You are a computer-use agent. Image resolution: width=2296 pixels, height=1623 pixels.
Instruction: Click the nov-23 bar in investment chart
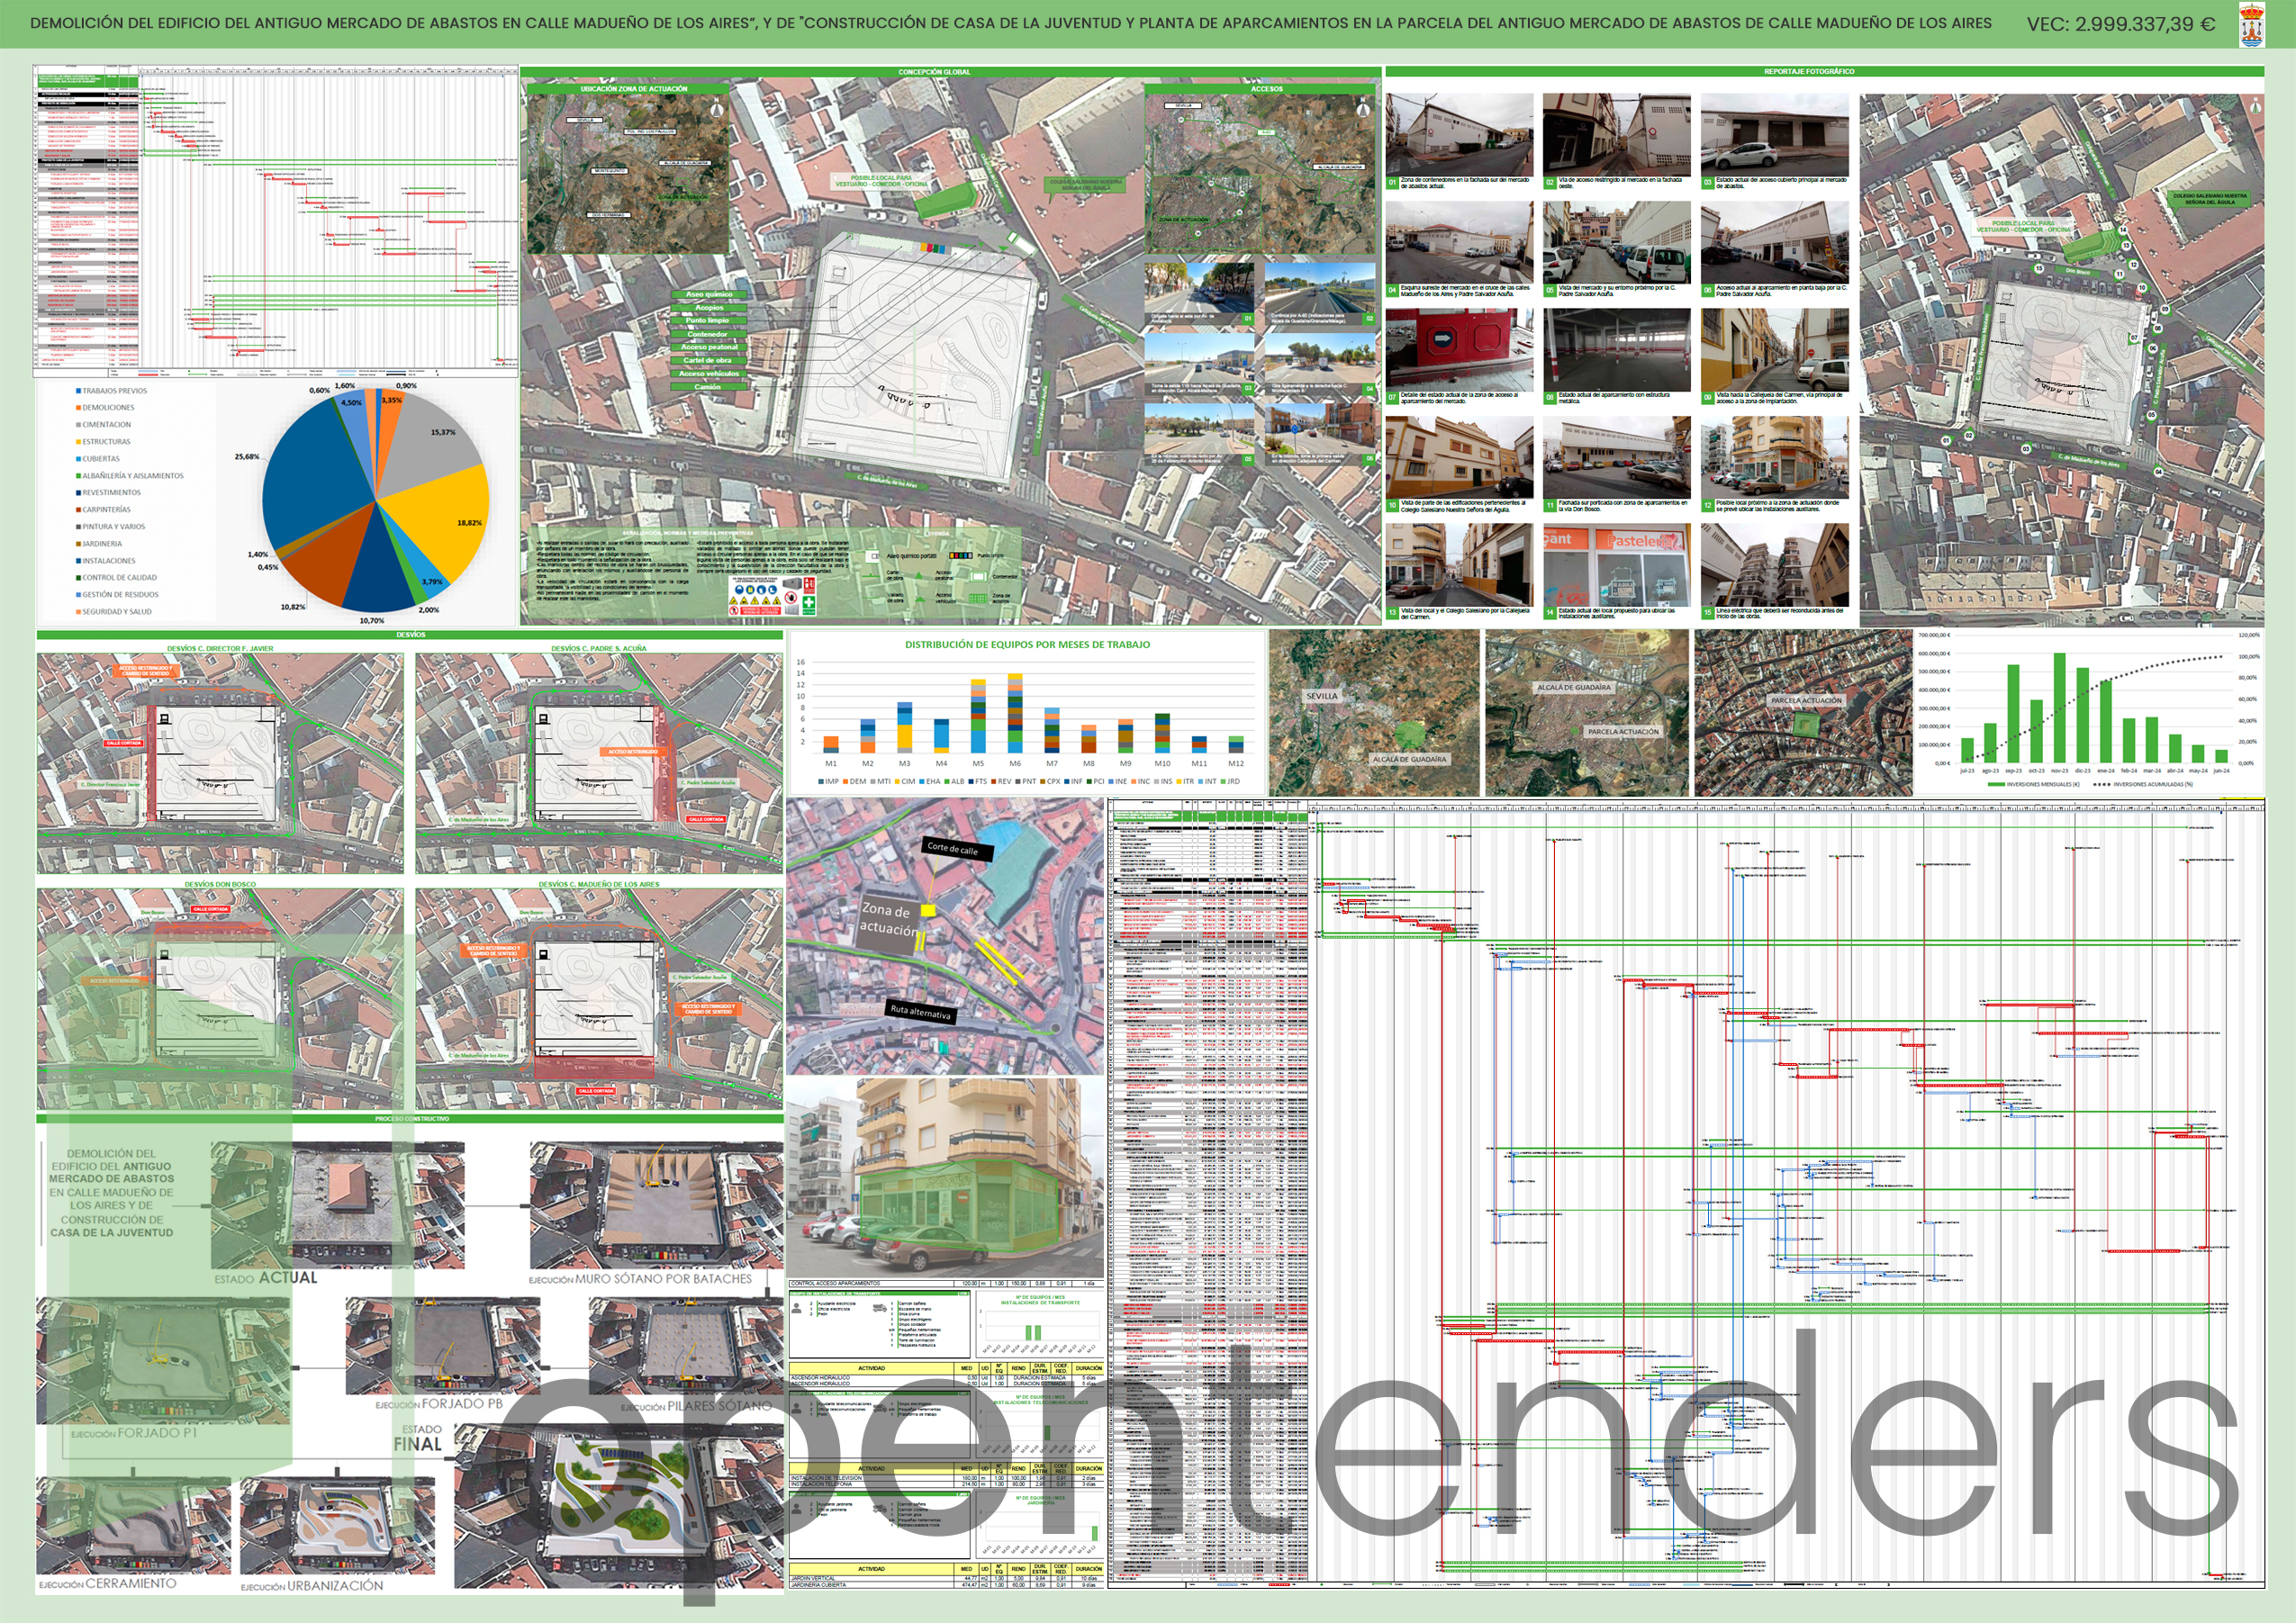pos(2060,709)
